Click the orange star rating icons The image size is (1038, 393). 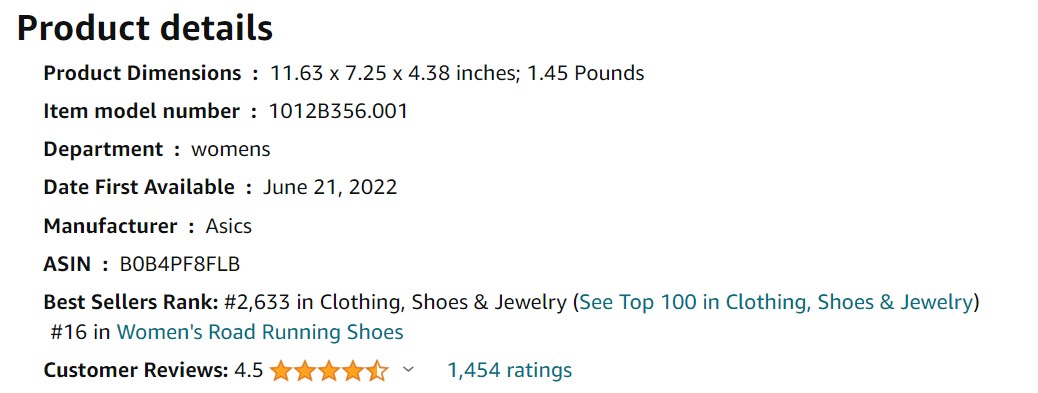tap(329, 371)
